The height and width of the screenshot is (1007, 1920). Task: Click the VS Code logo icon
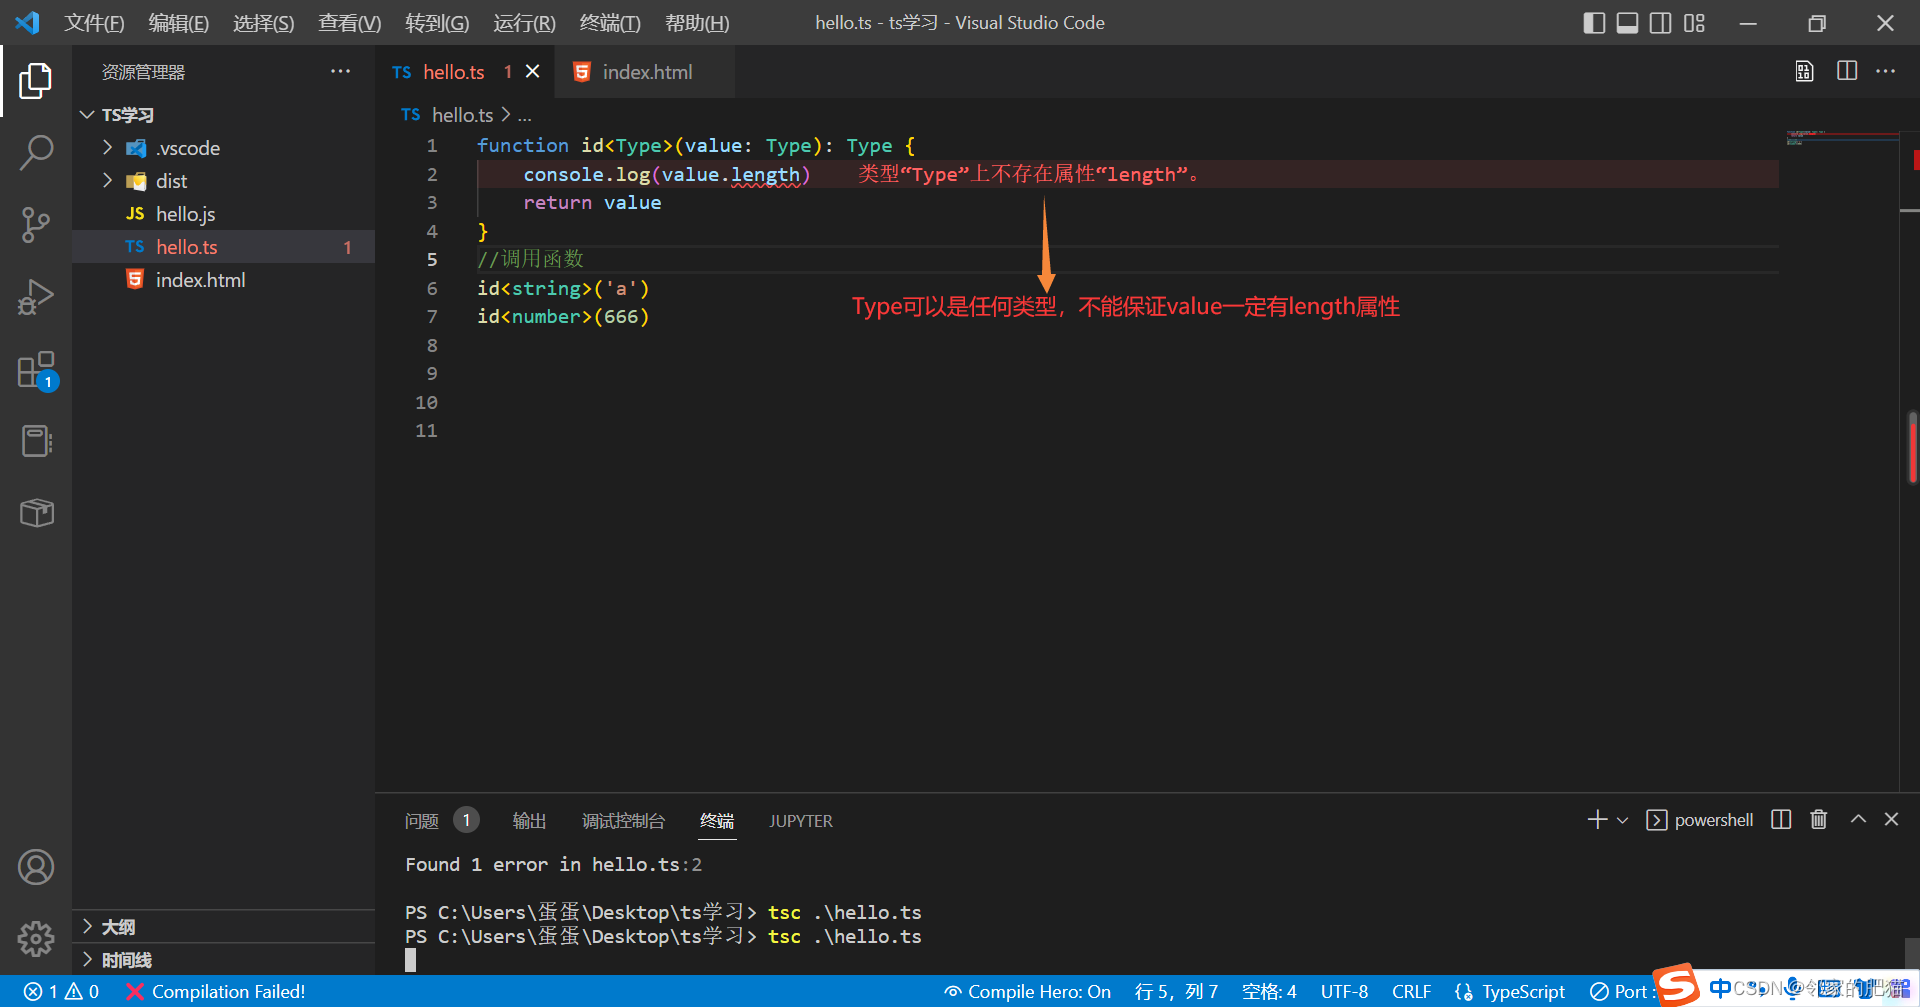(27, 22)
